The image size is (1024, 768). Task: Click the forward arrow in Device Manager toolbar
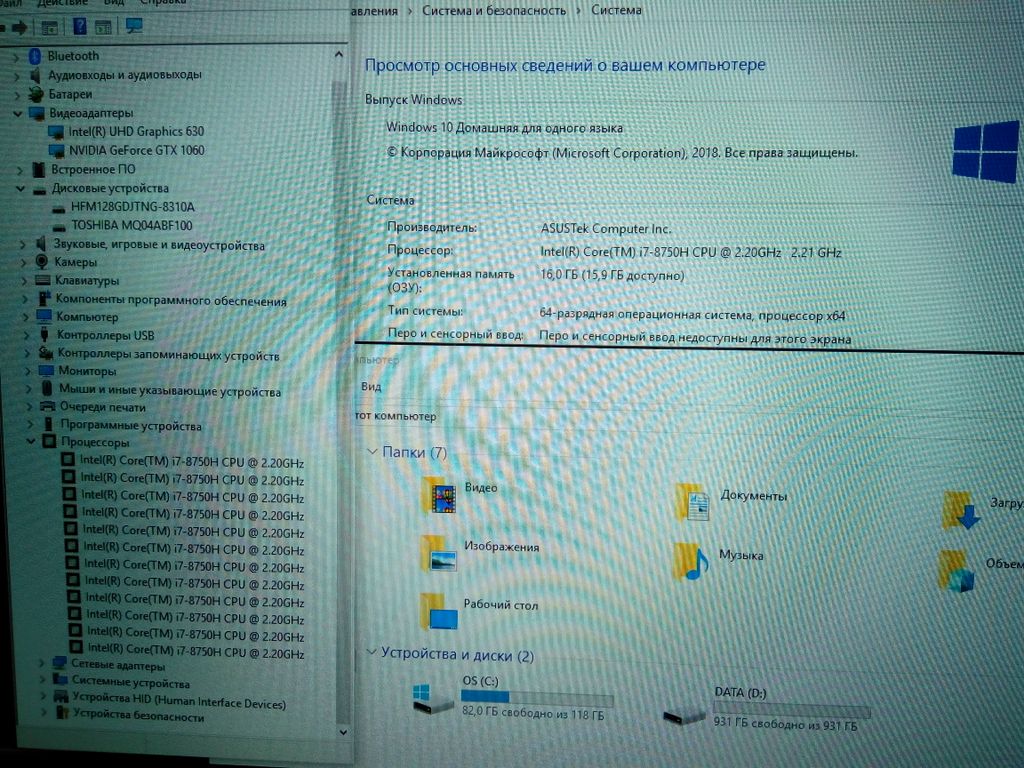pos(18,26)
